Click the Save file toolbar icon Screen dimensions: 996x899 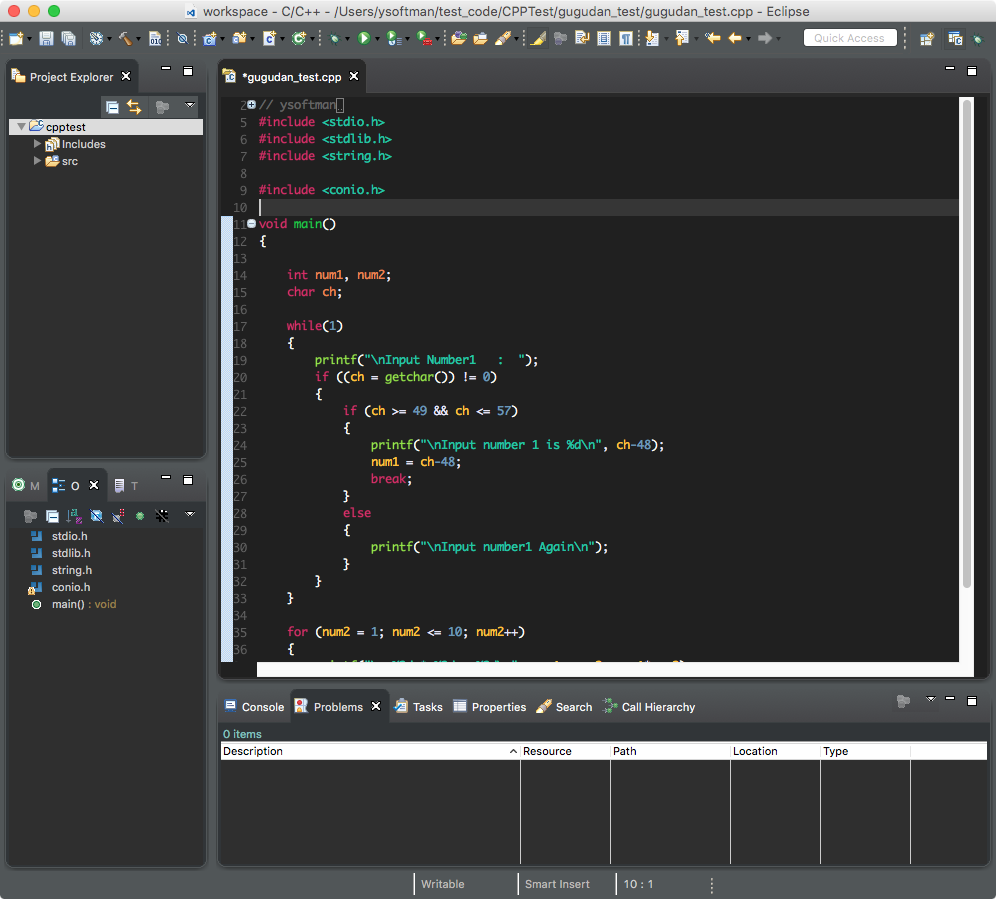point(46,38)
